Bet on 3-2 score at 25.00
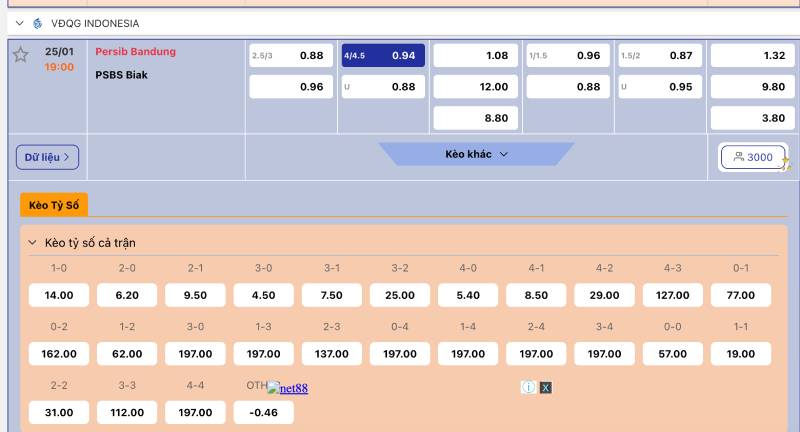The image size is (800, 432). pos(400,295)
